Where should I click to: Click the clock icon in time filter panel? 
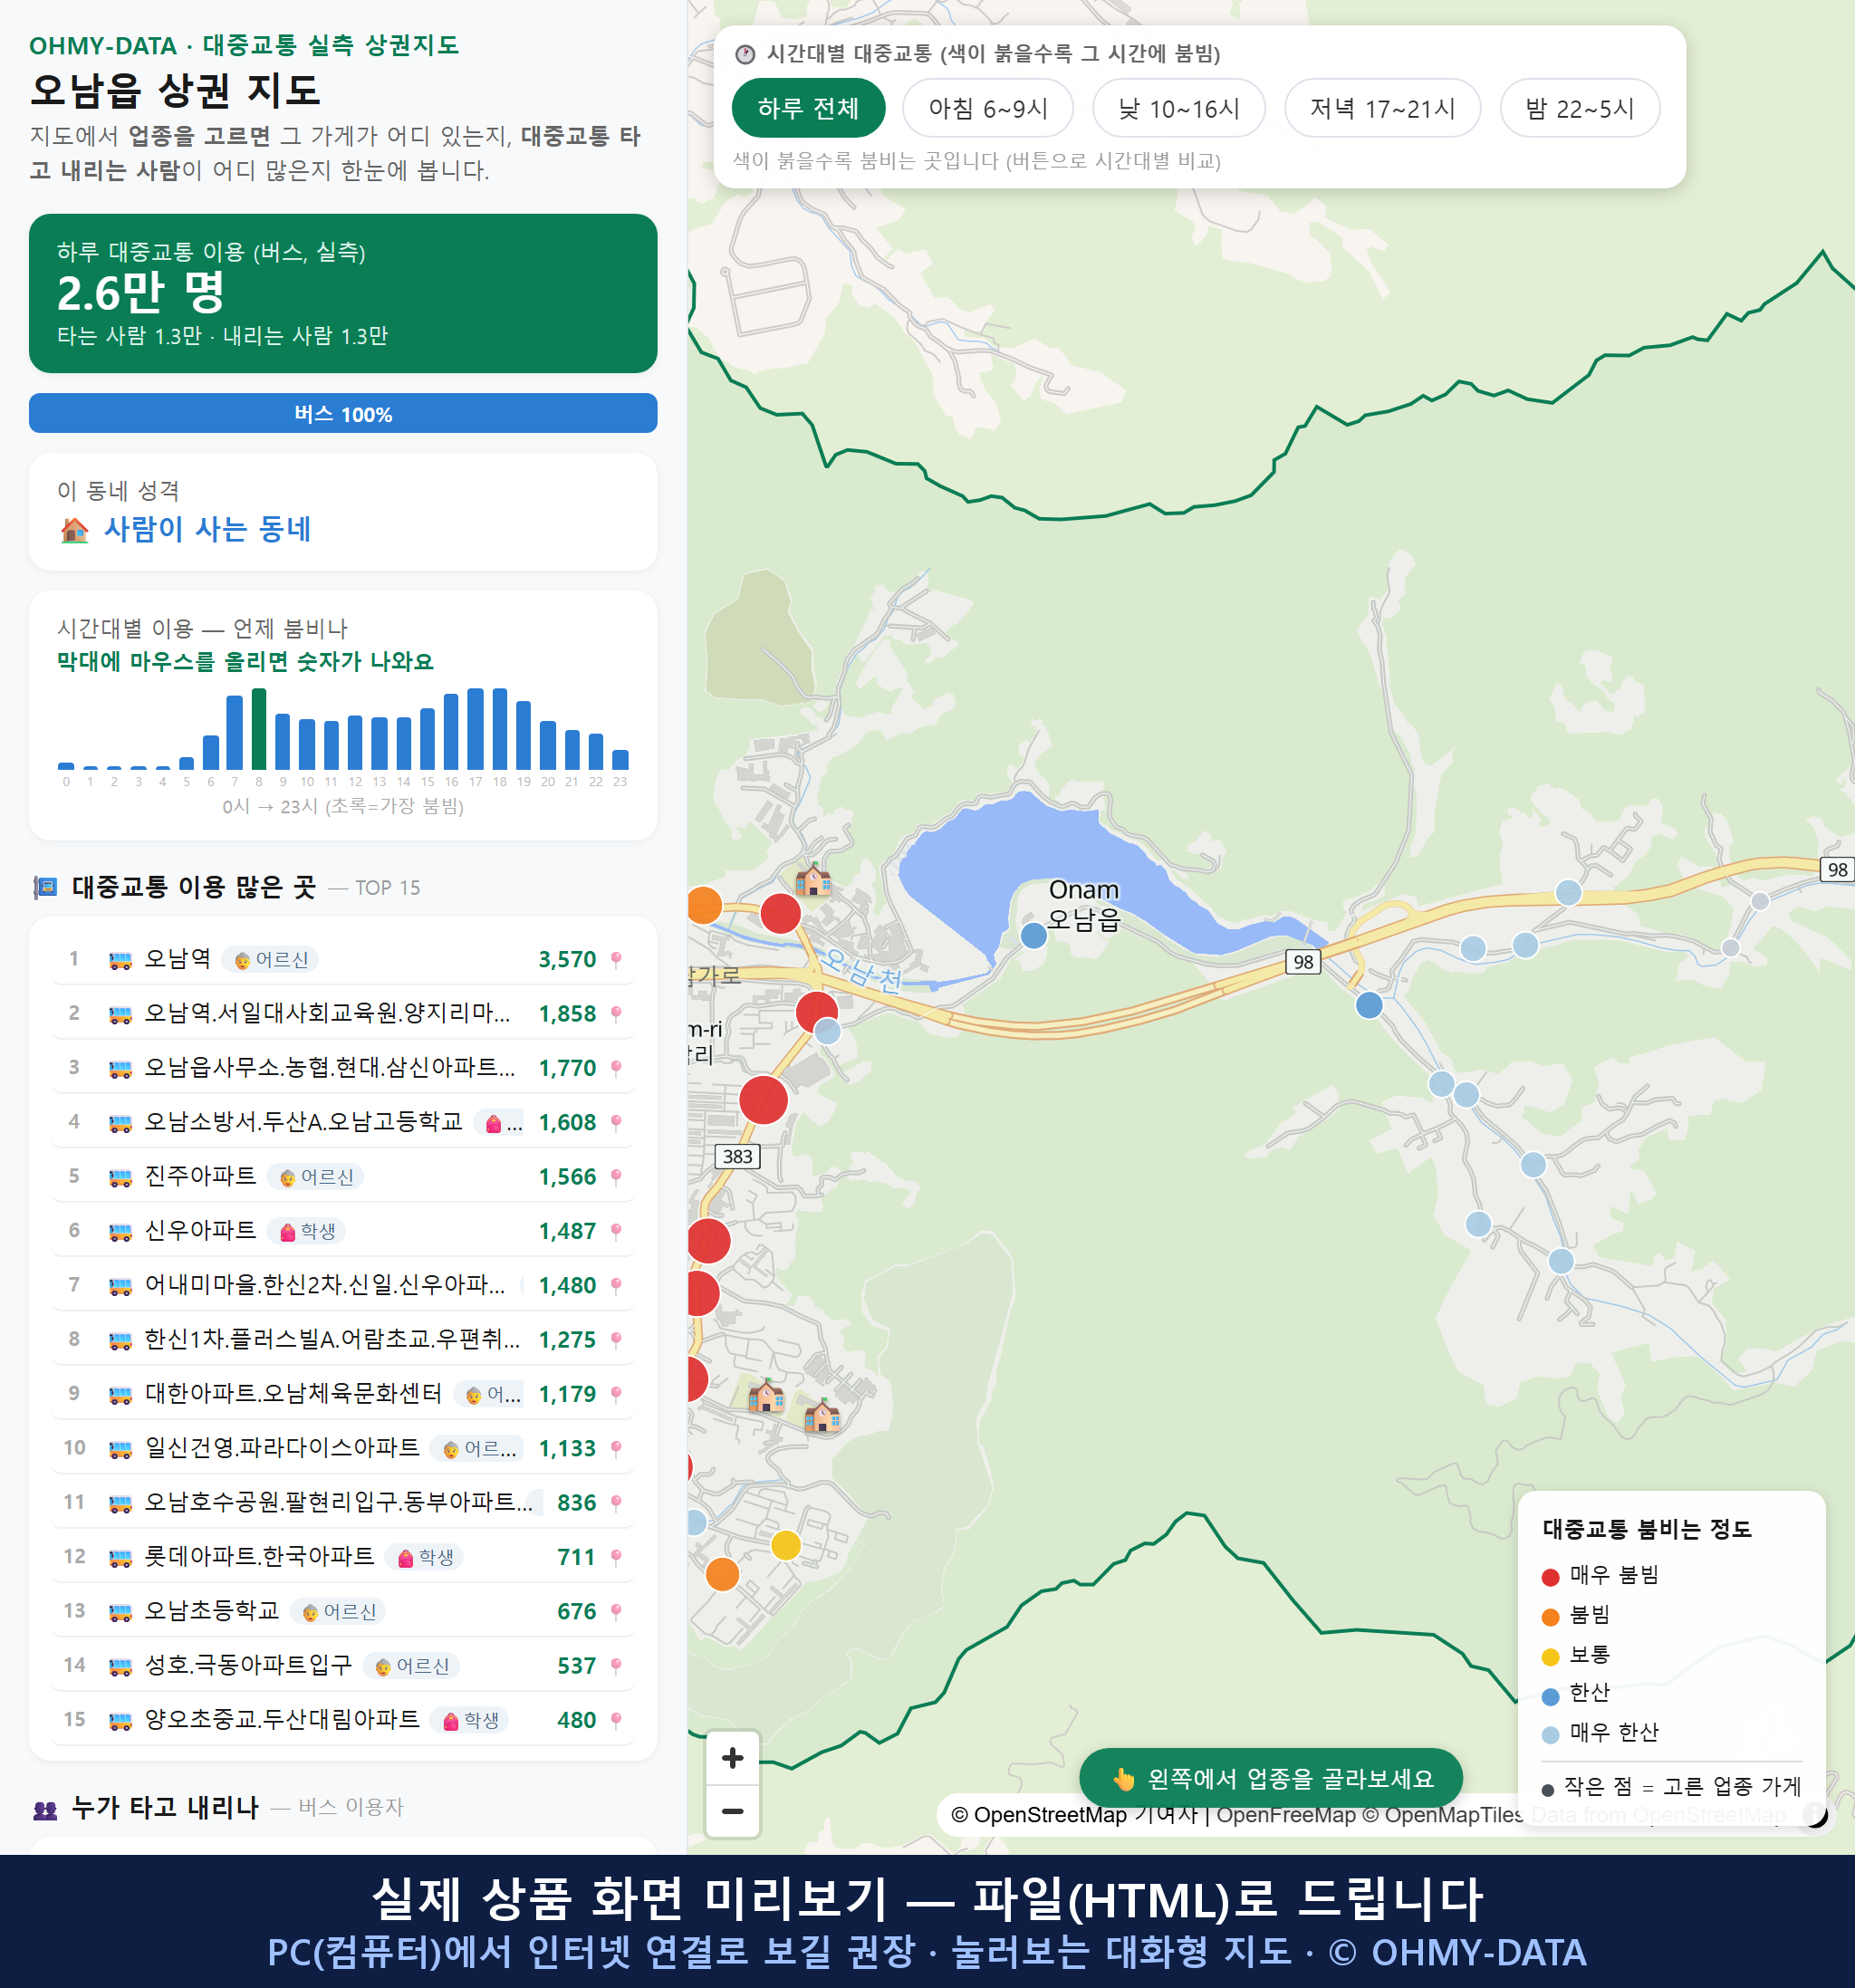744,54
